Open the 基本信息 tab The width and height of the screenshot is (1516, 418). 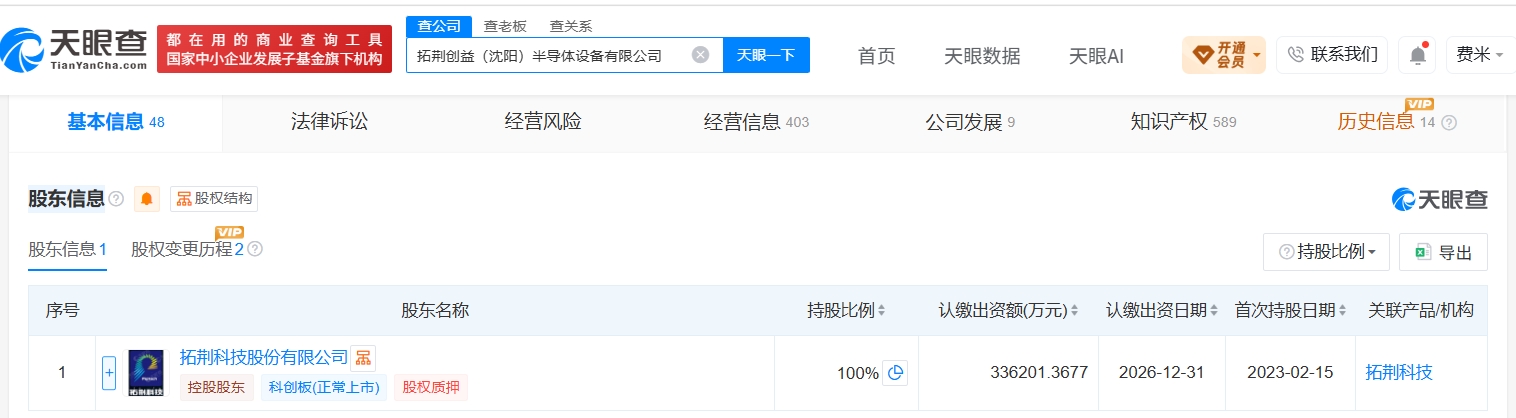point(115,122)
